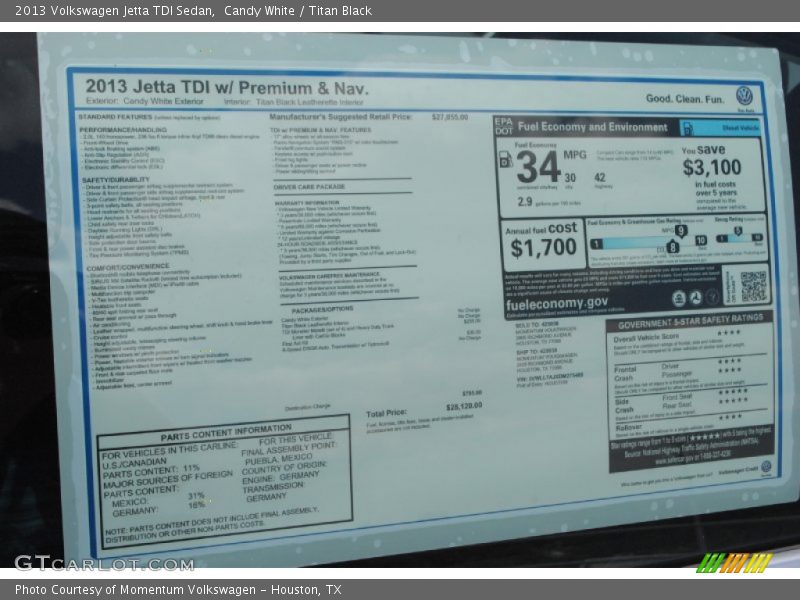Click the page header '2013 Volkswagen Jetta TDI Sedan'
The height and width of the screenshot is (600, 800).
click(x=114, y=11)
